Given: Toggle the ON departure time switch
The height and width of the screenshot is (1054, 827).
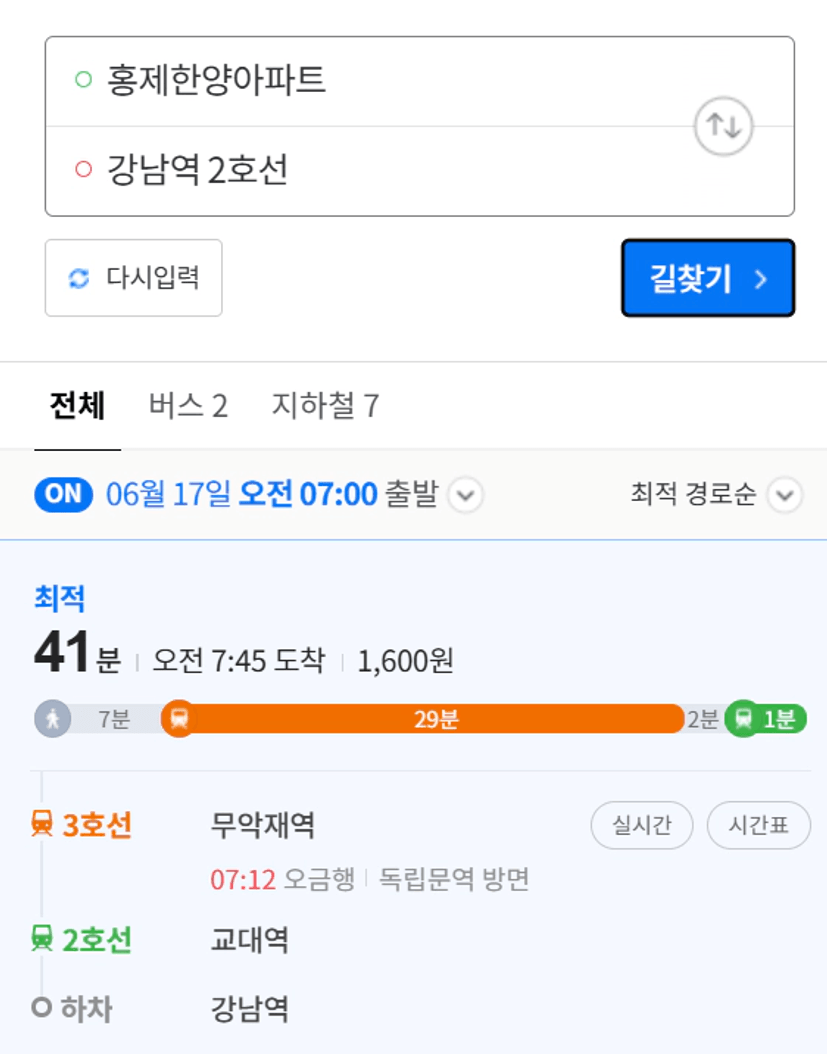Looking at the screenshot, I should (63, 495).
